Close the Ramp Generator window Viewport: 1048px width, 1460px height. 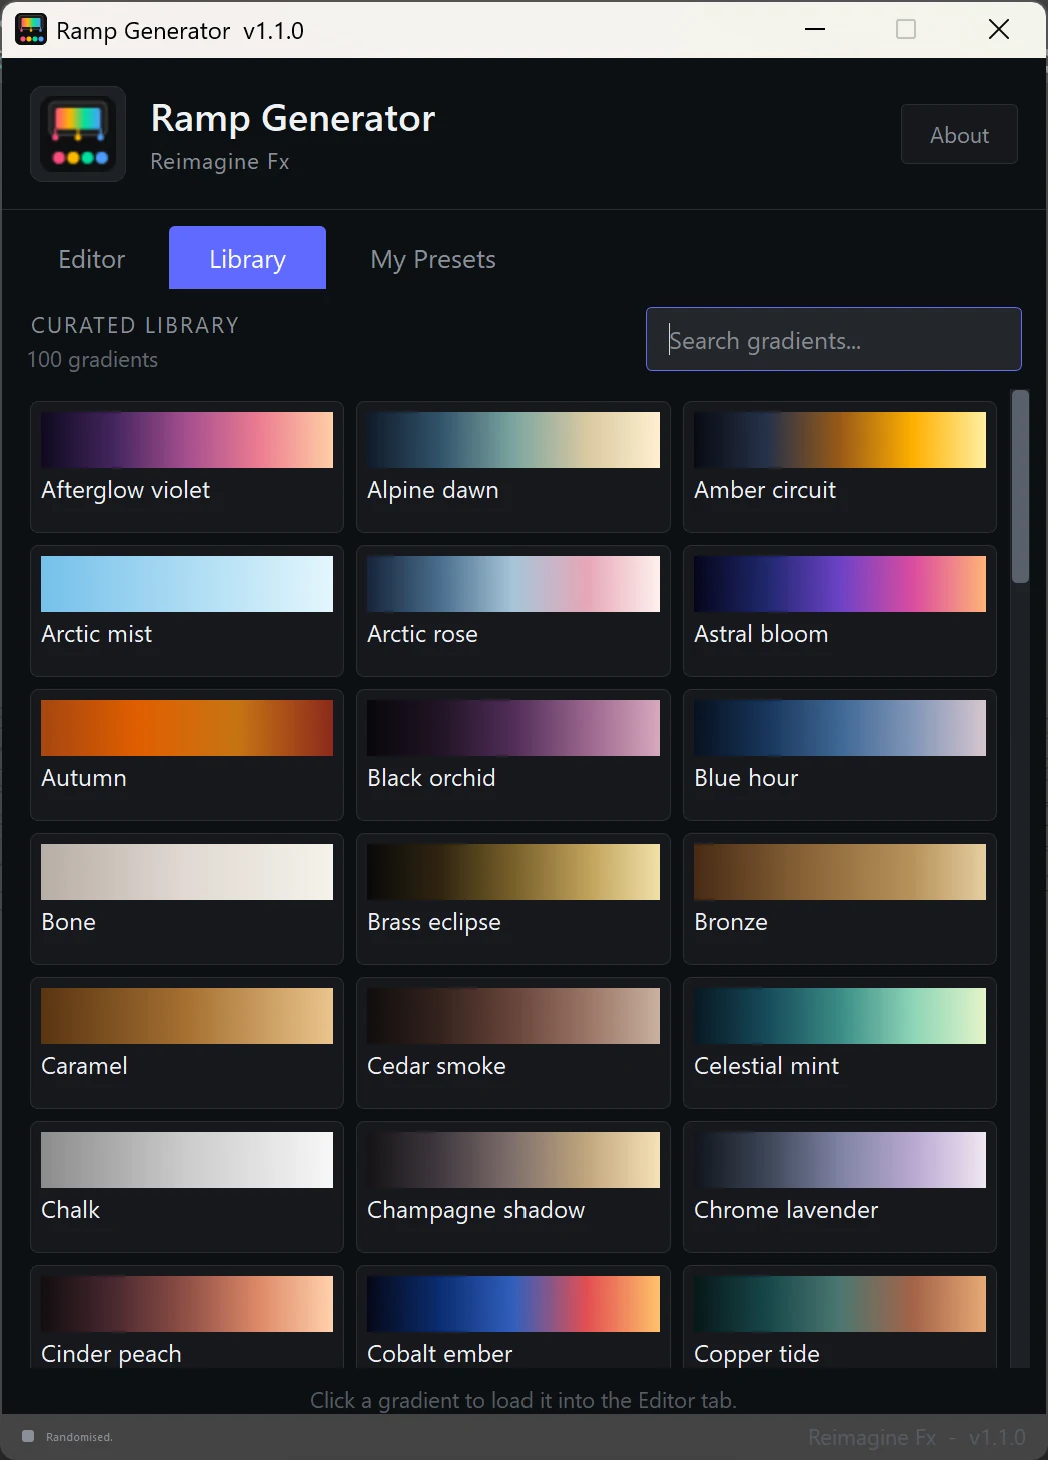click(x=999, y=29)
